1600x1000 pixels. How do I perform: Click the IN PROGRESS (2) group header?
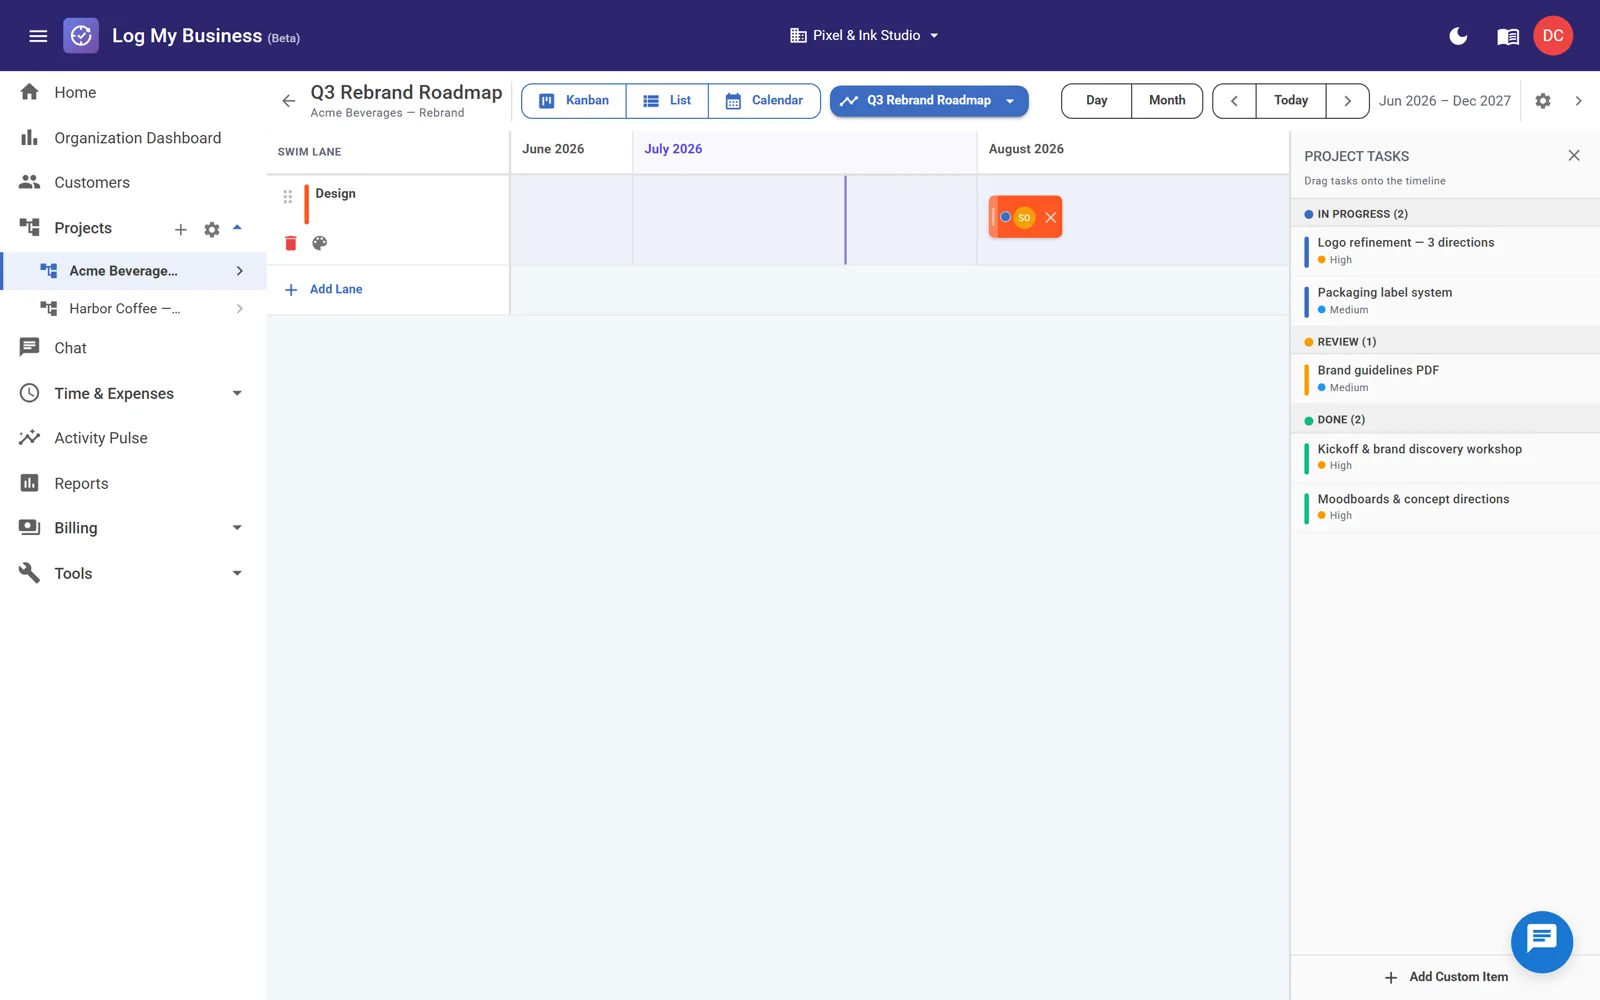pos(1445,214)
